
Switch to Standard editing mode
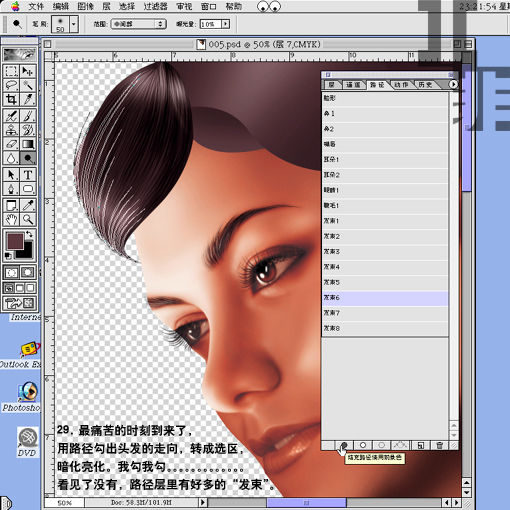[11, 272]
